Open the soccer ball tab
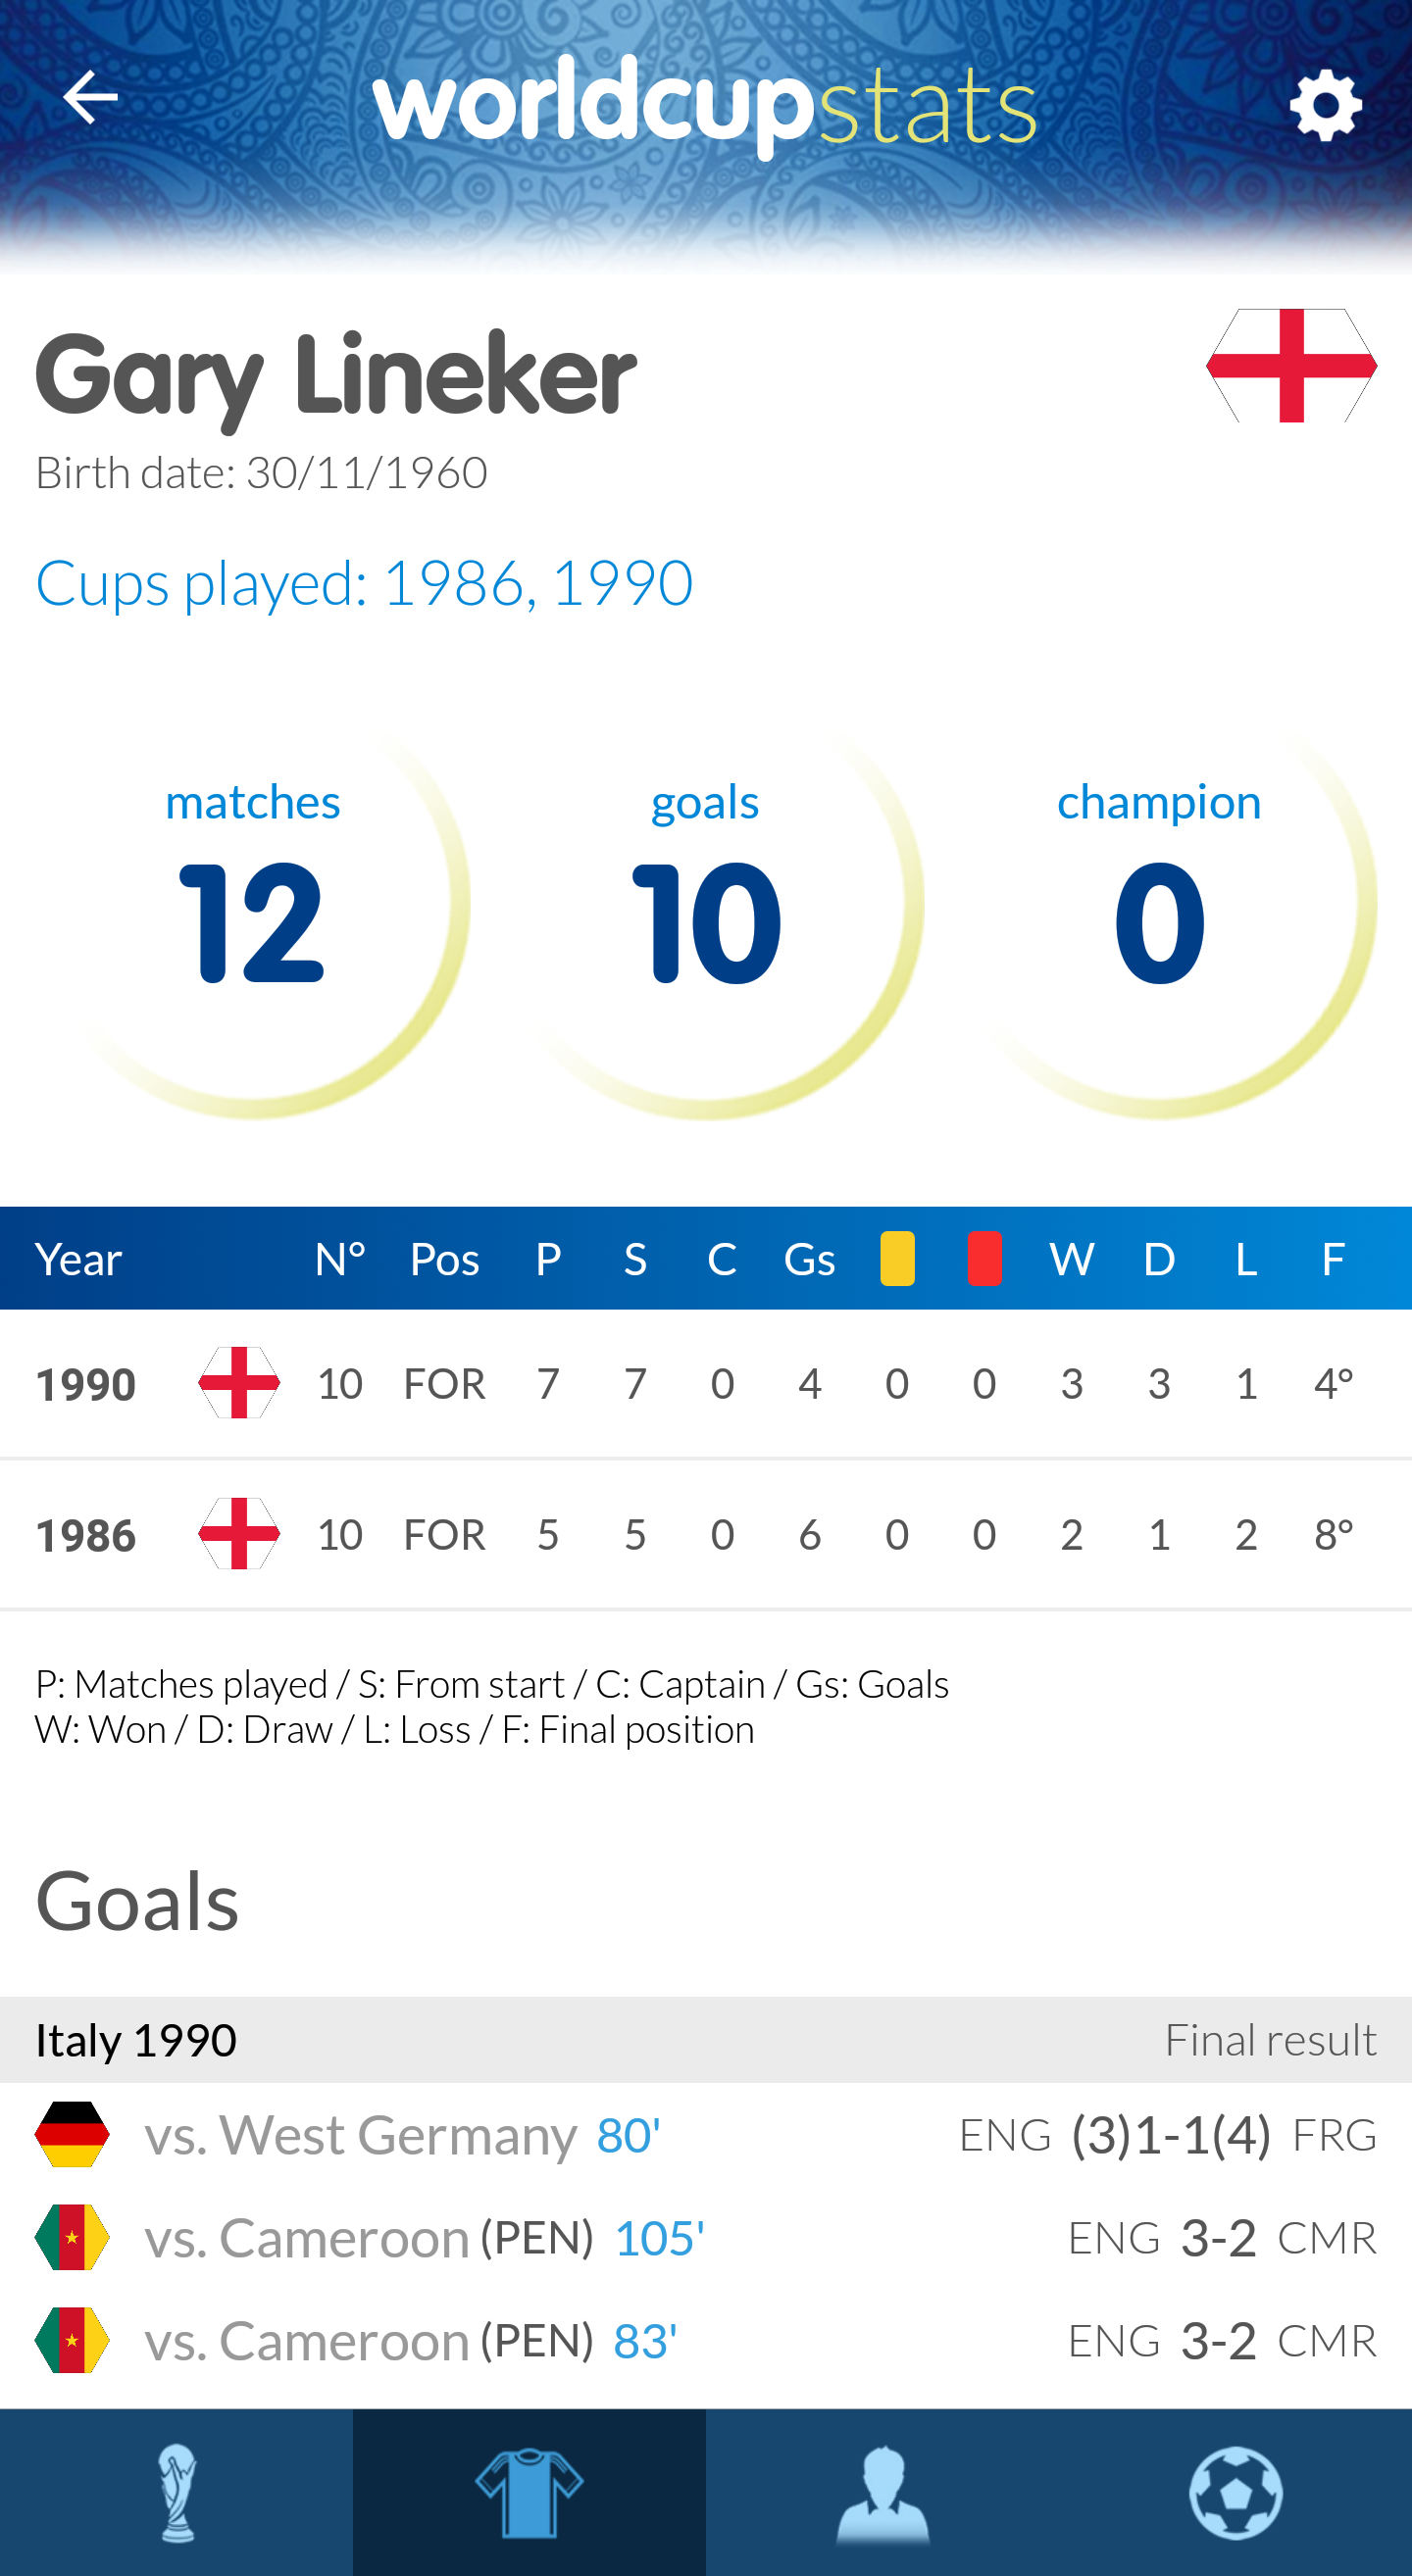 tap(1235, 2492)
